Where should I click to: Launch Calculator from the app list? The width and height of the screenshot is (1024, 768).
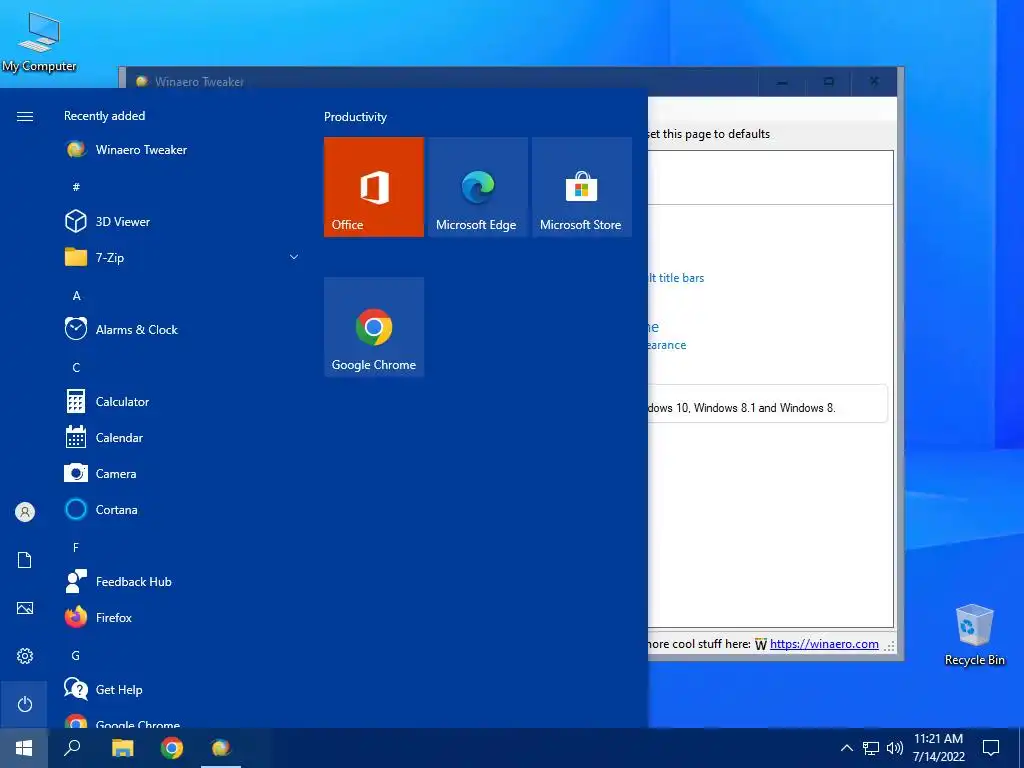[x=183, y=402]
